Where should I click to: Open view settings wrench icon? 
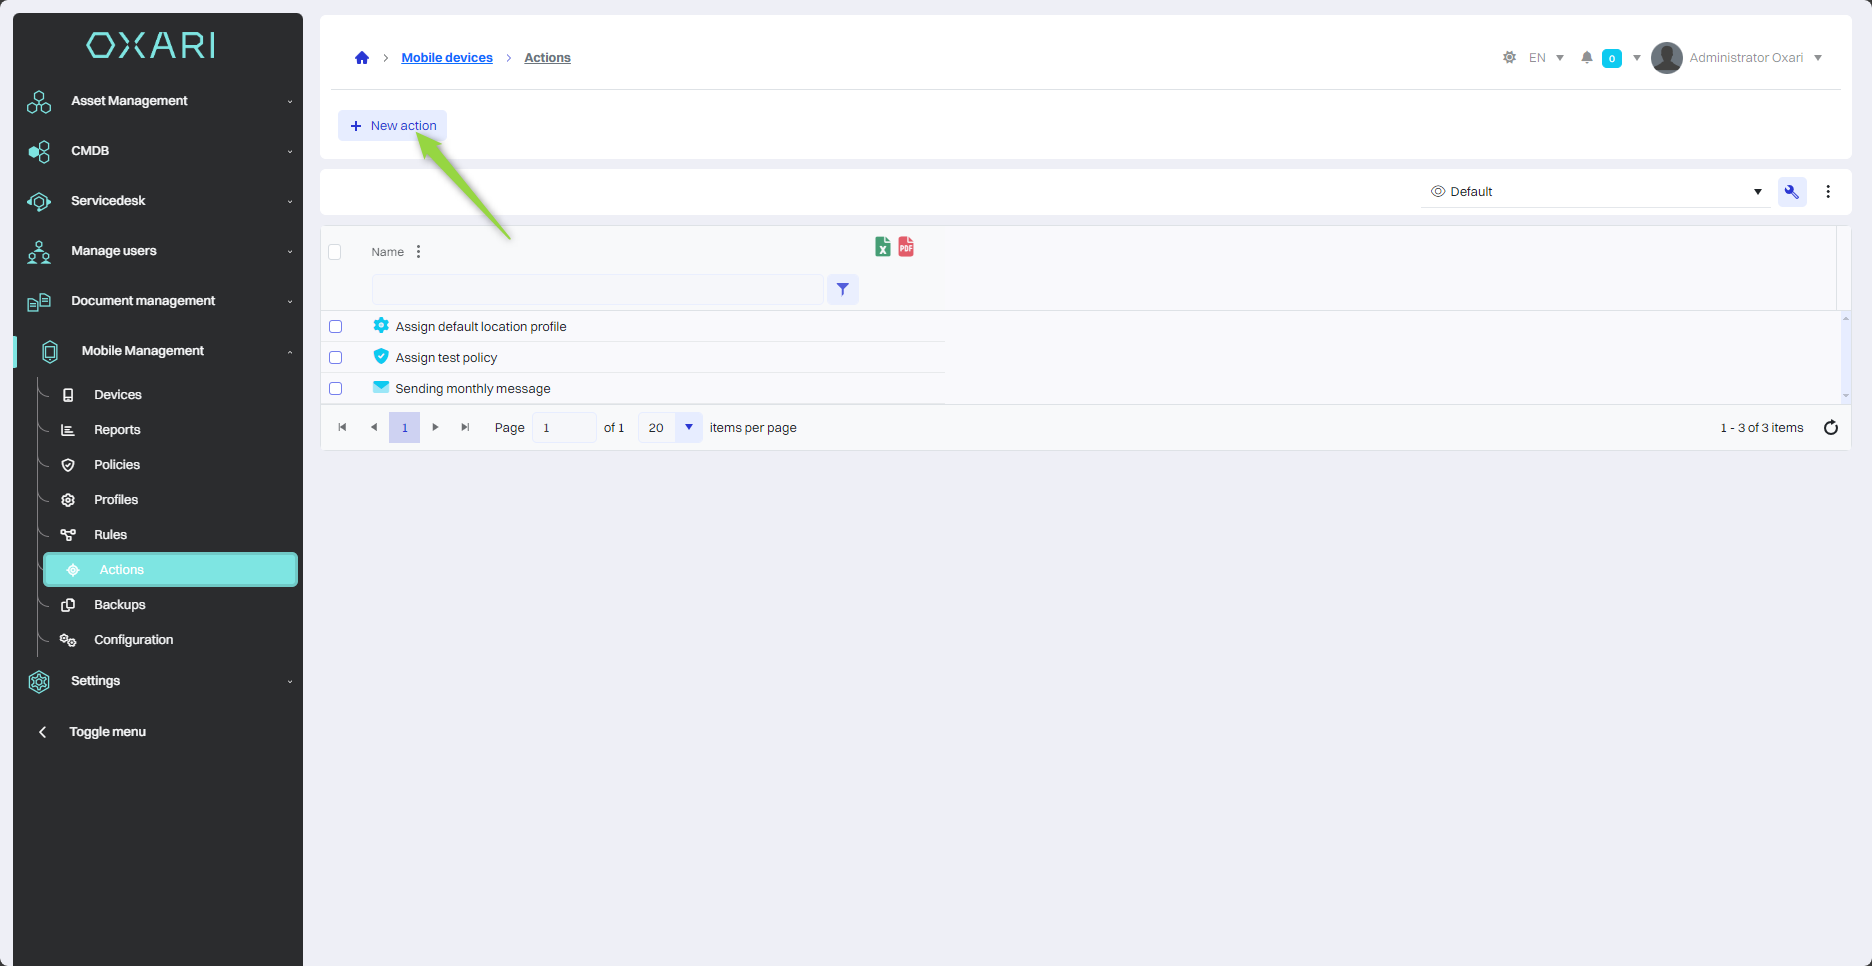pos(1791,192)
